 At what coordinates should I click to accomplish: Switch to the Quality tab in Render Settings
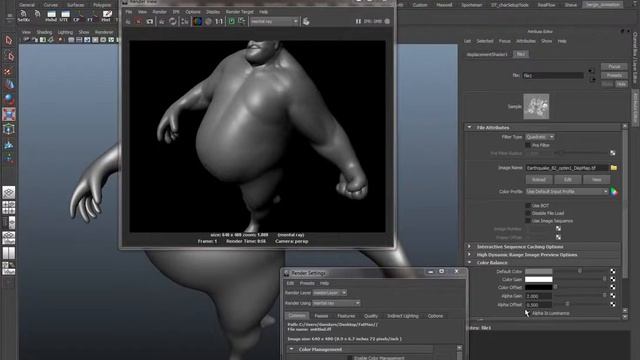371,316
